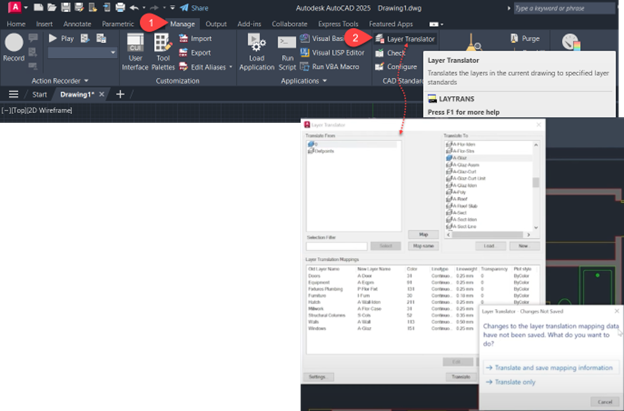Image resolution: width=624 pixels, height=411 pixels.
Task: Click the Purge icon
Action: 514,38
